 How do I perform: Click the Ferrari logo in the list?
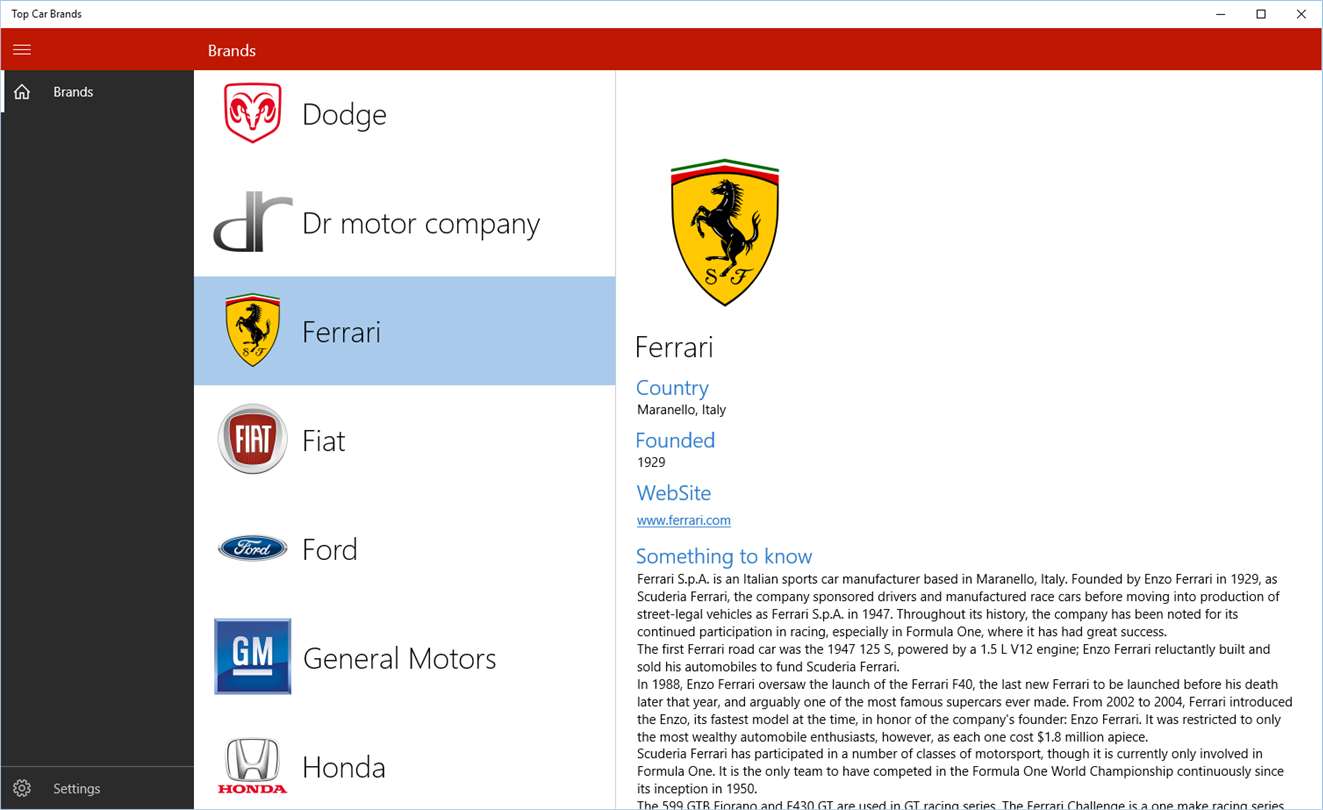tap(253, 331)
